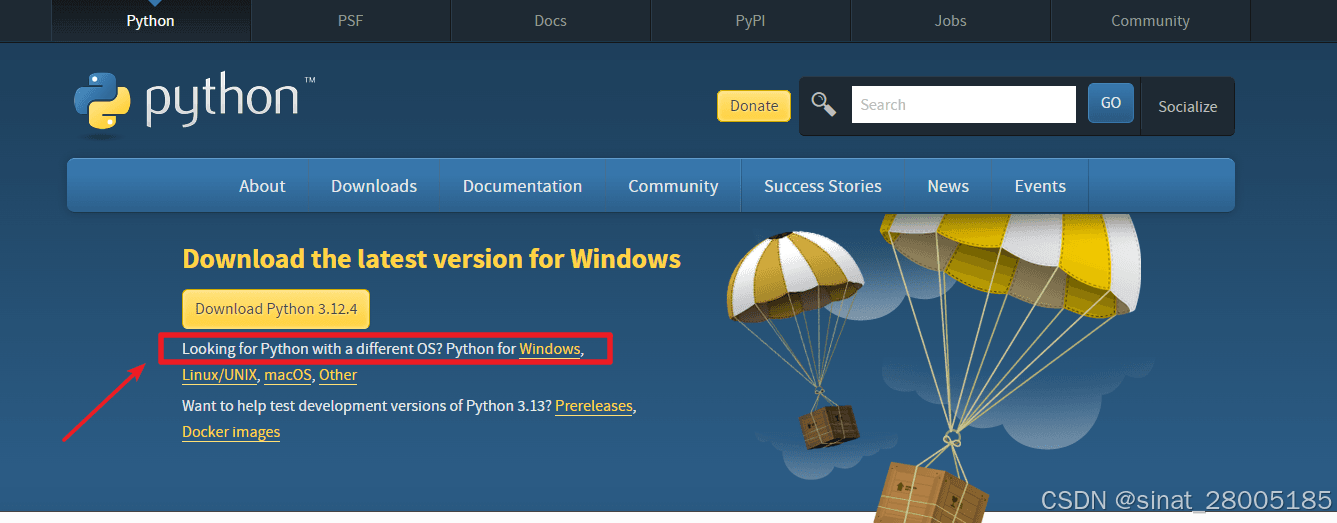Expand the Downloads navigation menu

click(x=374, y=186)
